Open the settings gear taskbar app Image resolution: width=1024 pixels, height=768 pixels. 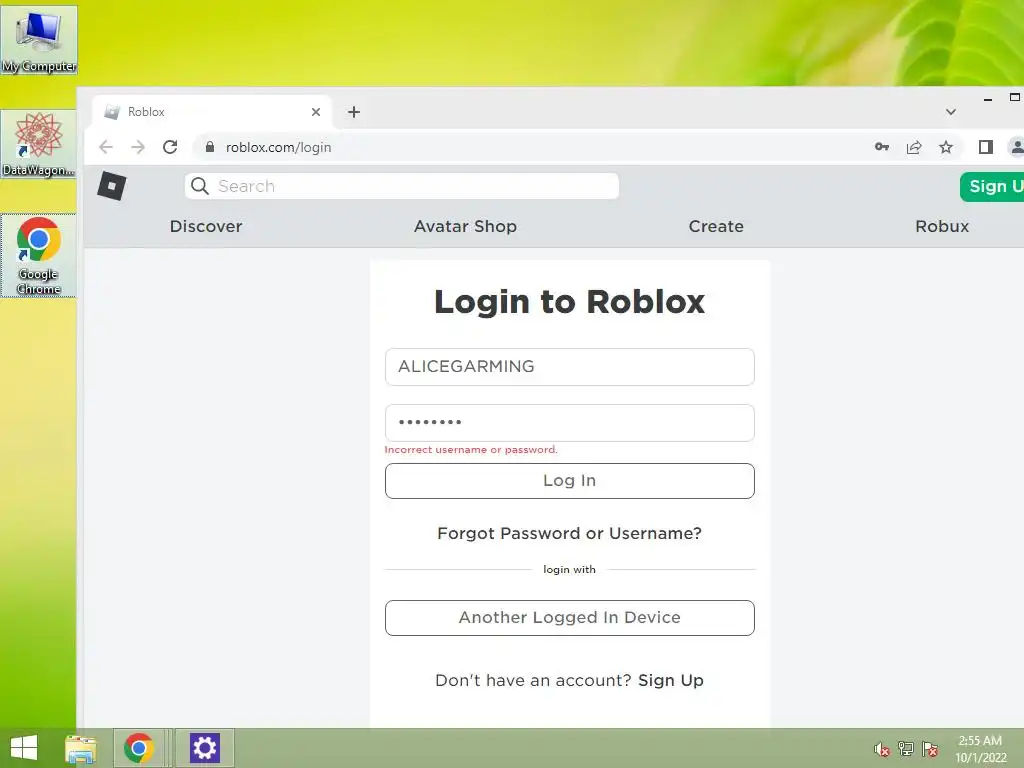pos(204,748)
